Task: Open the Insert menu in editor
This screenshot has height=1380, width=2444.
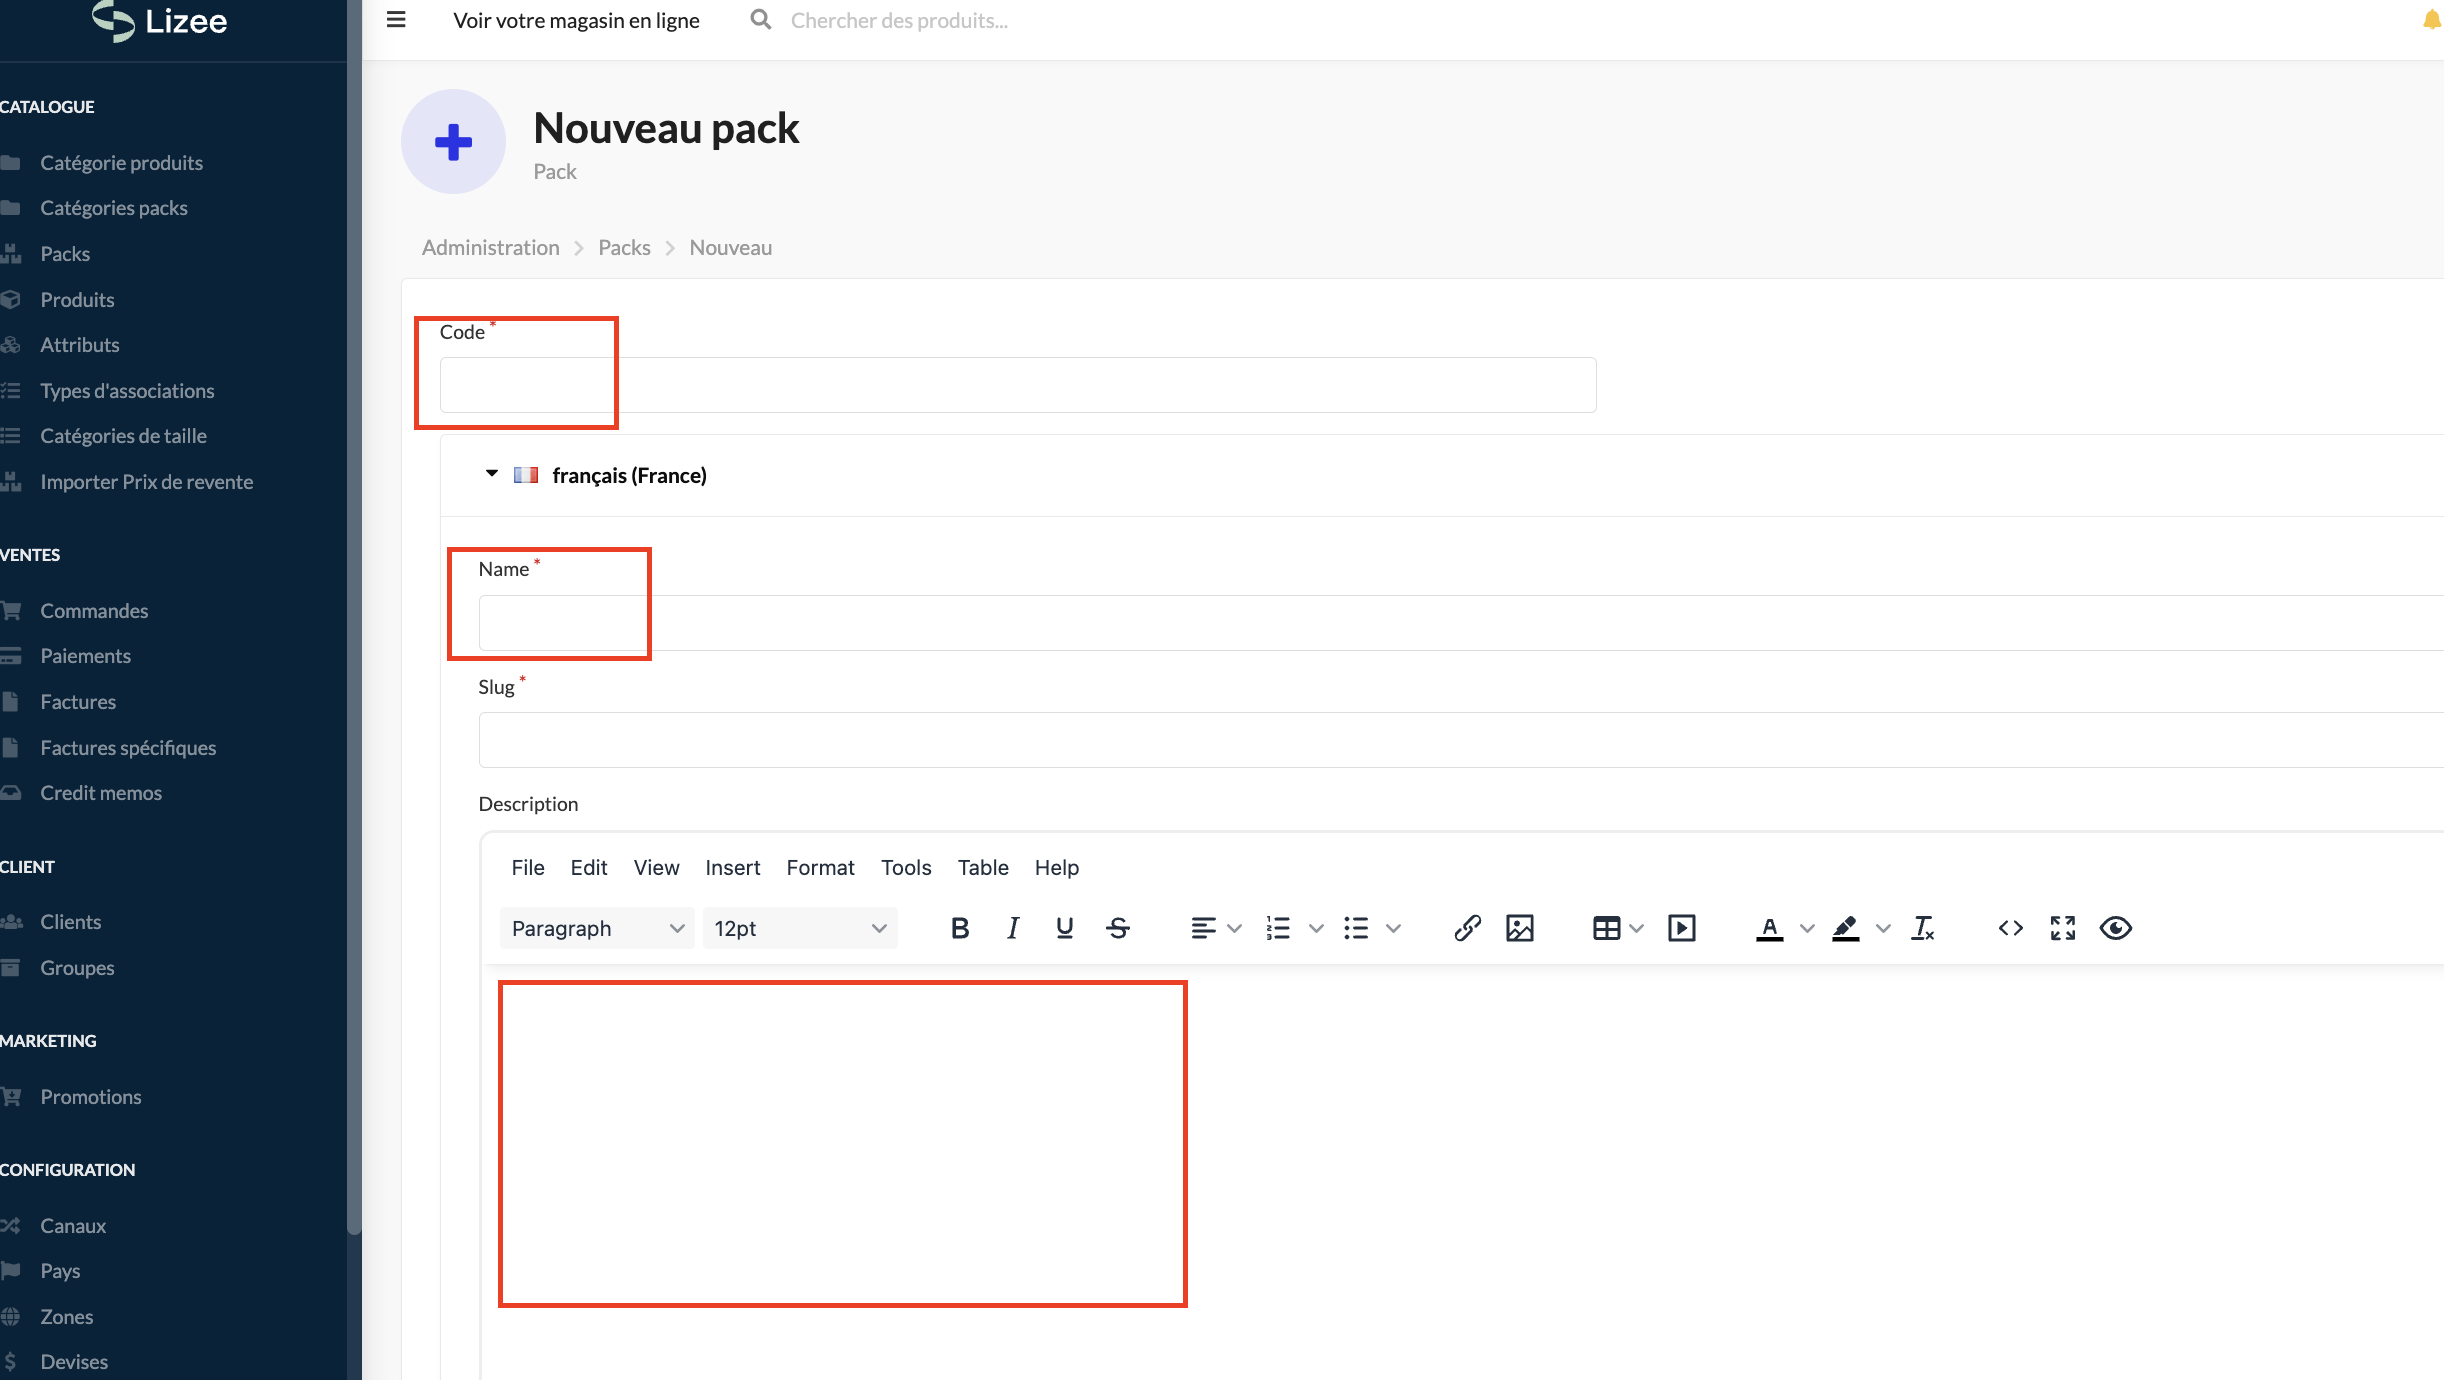Action: 732,867
